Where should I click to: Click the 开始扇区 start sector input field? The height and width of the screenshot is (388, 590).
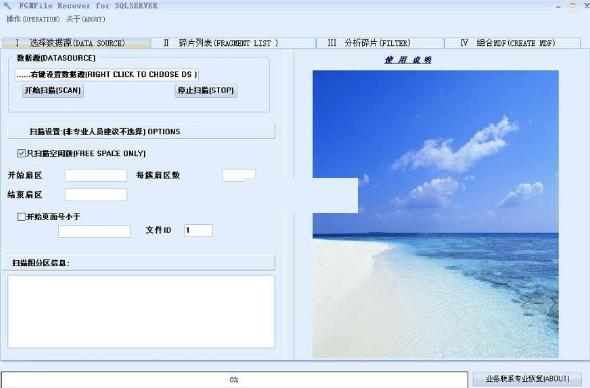tap(96, 175)
